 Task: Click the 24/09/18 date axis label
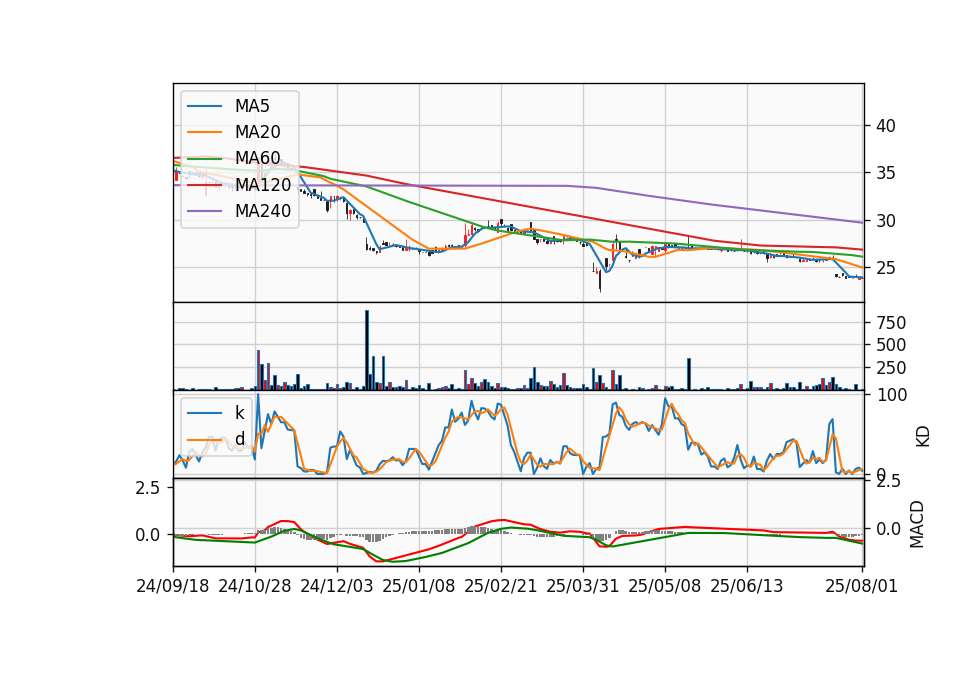(x=173, y=586)
